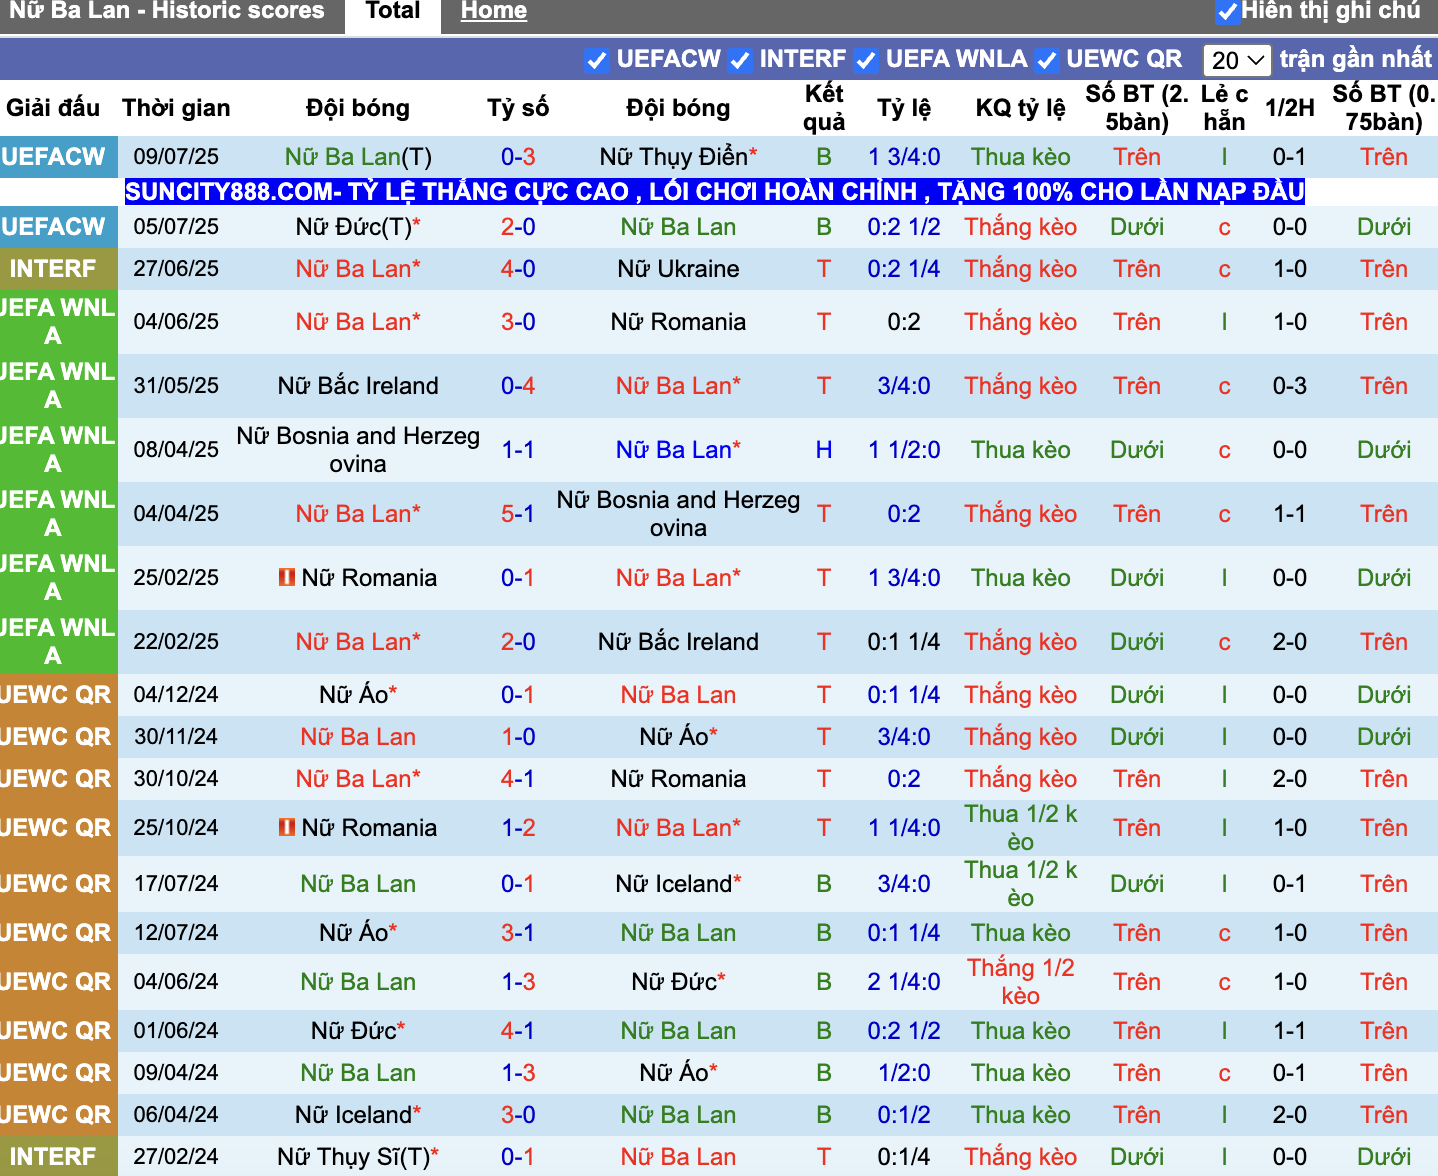
Task: Open the Home tab link
Action: click(494, 12)
